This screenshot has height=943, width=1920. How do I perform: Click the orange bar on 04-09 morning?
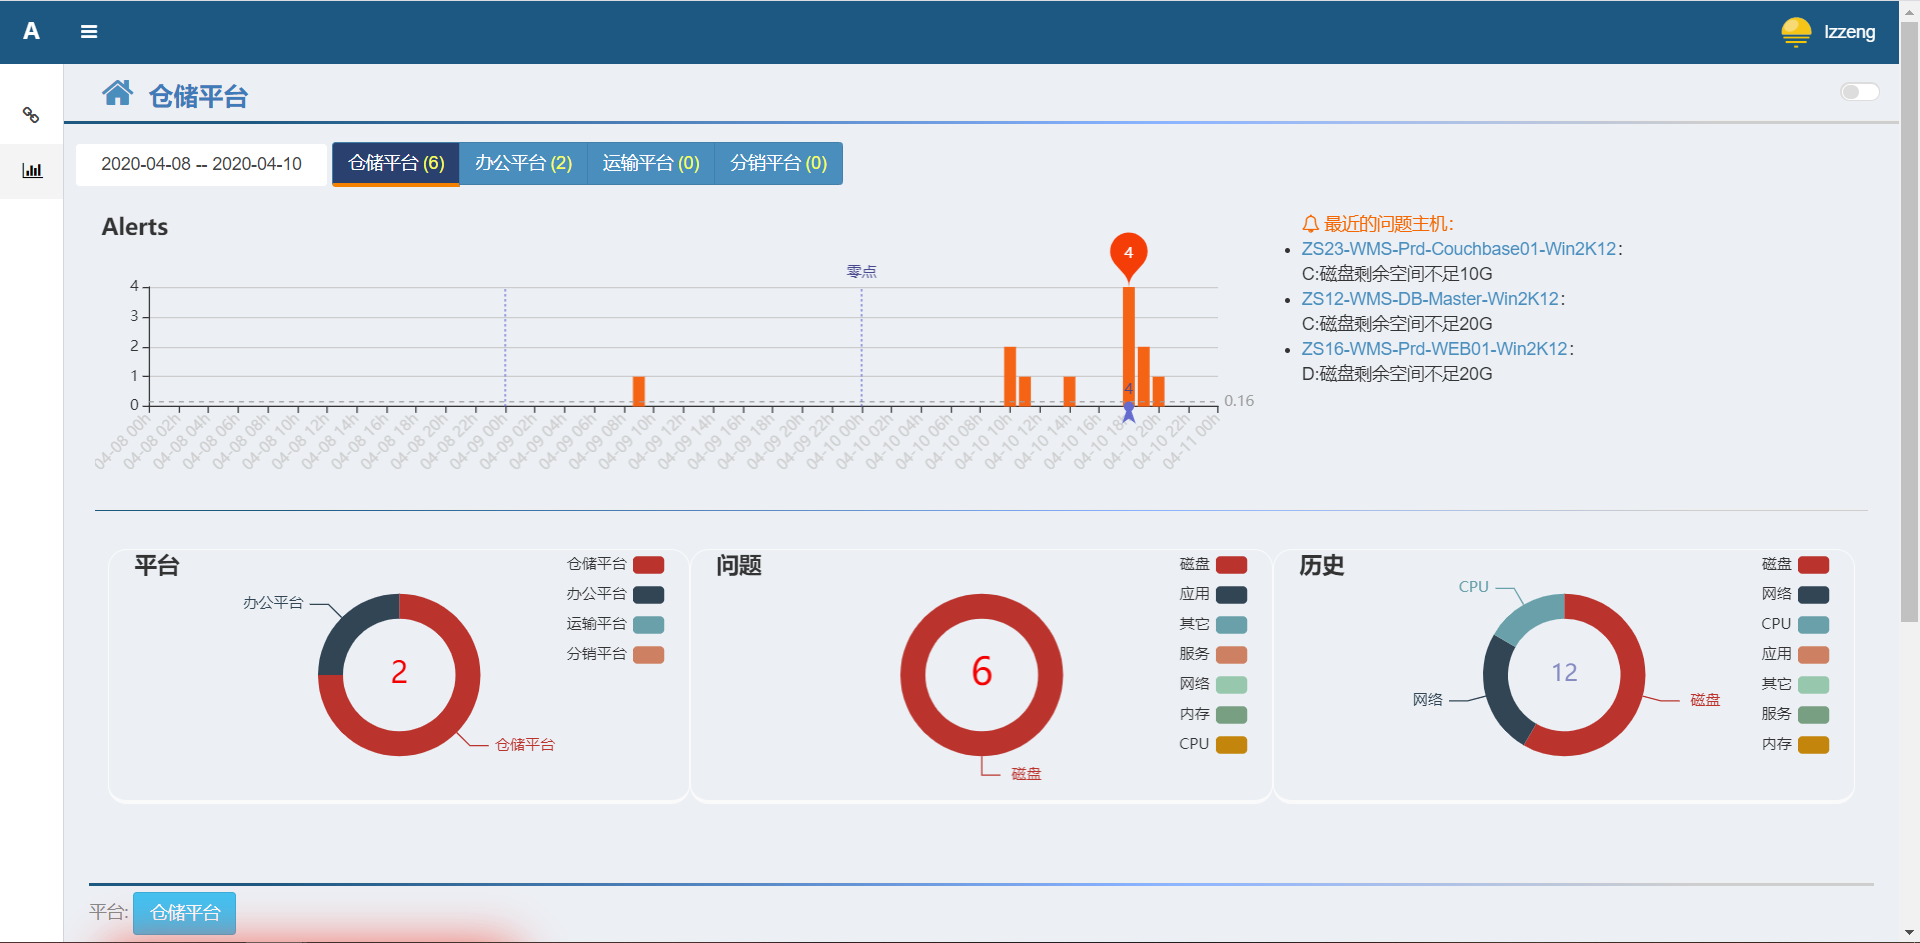click(639, 391)
